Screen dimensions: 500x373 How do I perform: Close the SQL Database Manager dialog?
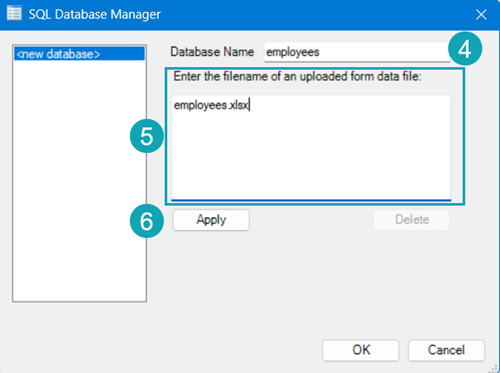[481, 15]
